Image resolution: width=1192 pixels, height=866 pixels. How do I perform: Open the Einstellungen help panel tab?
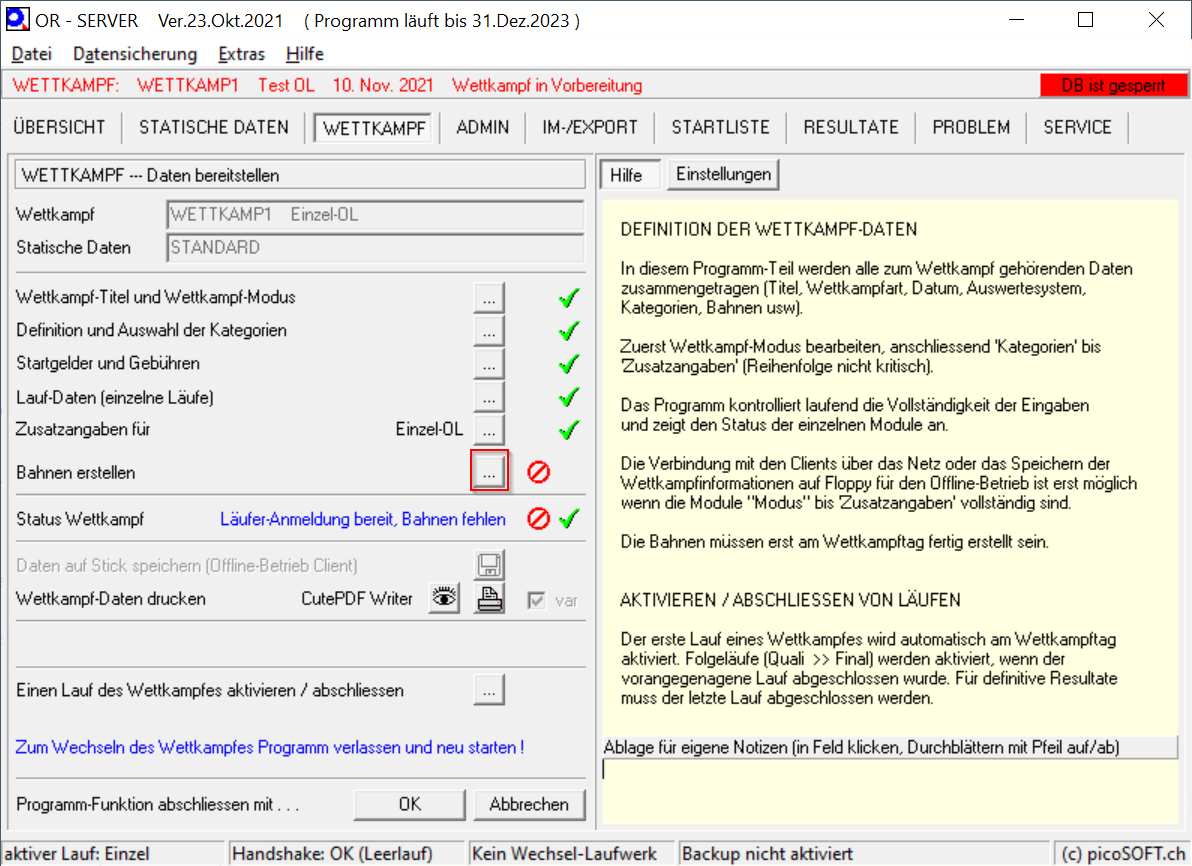coord(723,174)
